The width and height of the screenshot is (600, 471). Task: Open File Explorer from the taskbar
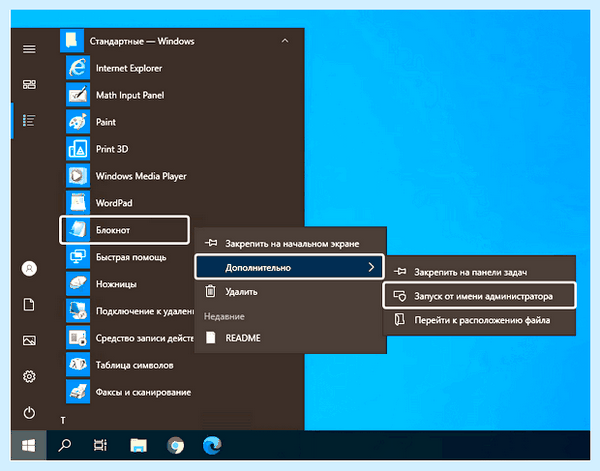coord(139,445)
